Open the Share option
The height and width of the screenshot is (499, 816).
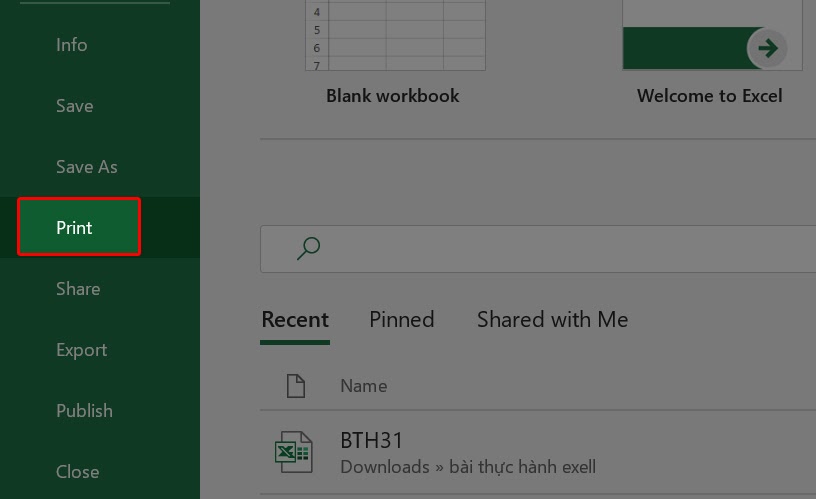click(77, 289)
